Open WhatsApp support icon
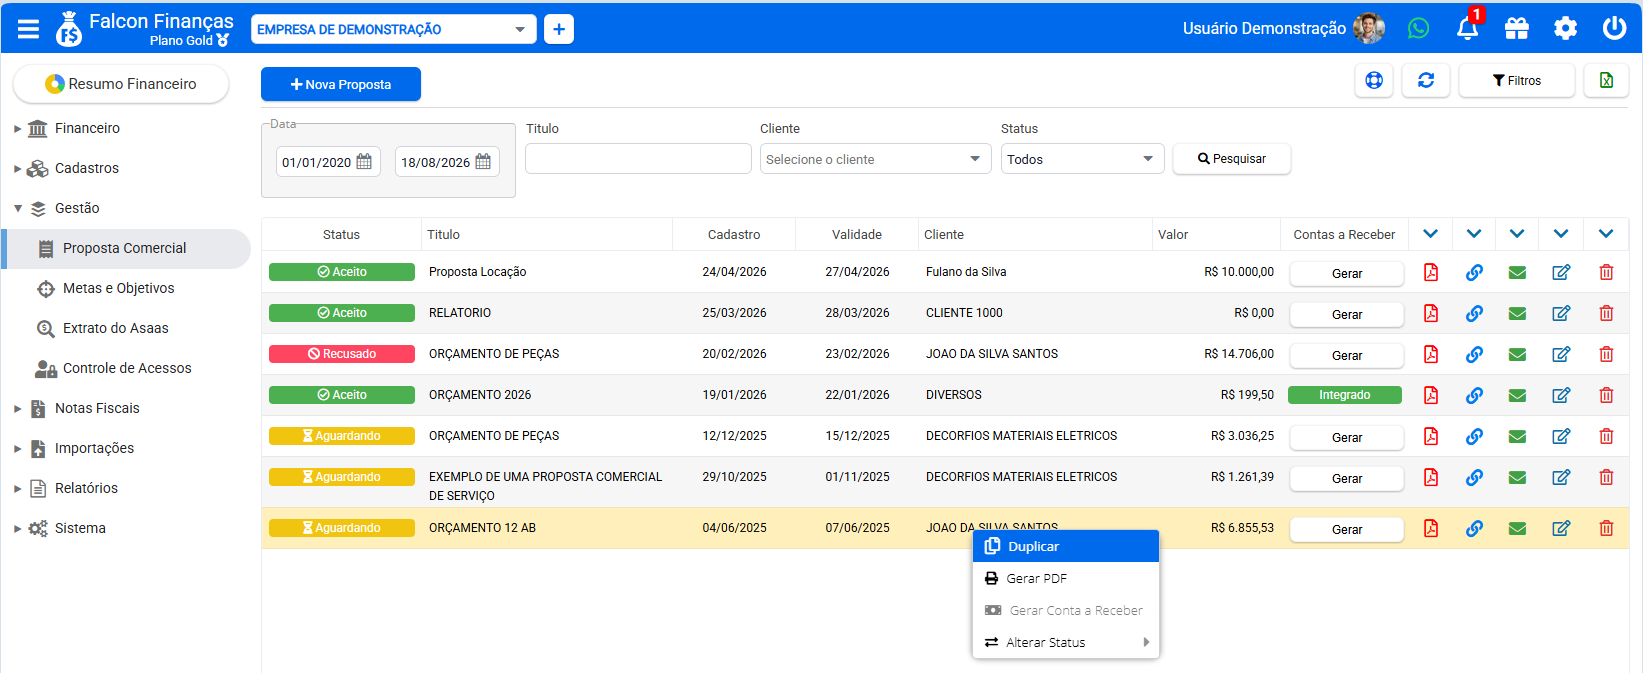1643x673 pixels. click(x=1418, y=29)
